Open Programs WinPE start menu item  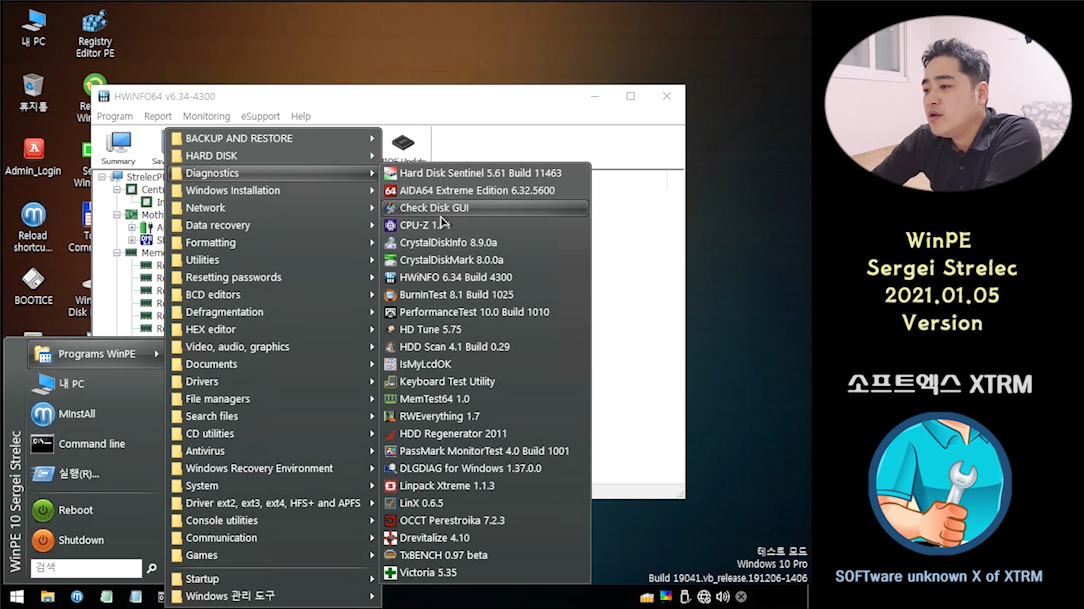click(x=95, y=354)
